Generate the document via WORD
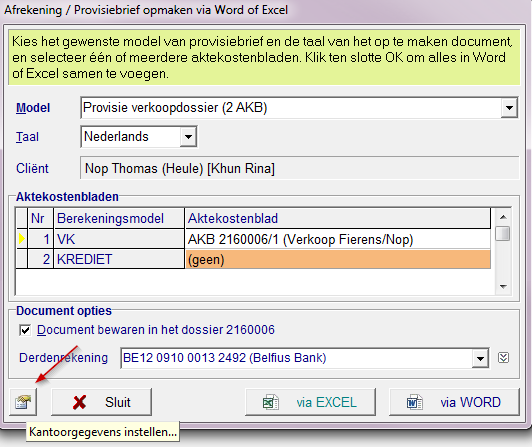532x447 pixels. (454, 402)
